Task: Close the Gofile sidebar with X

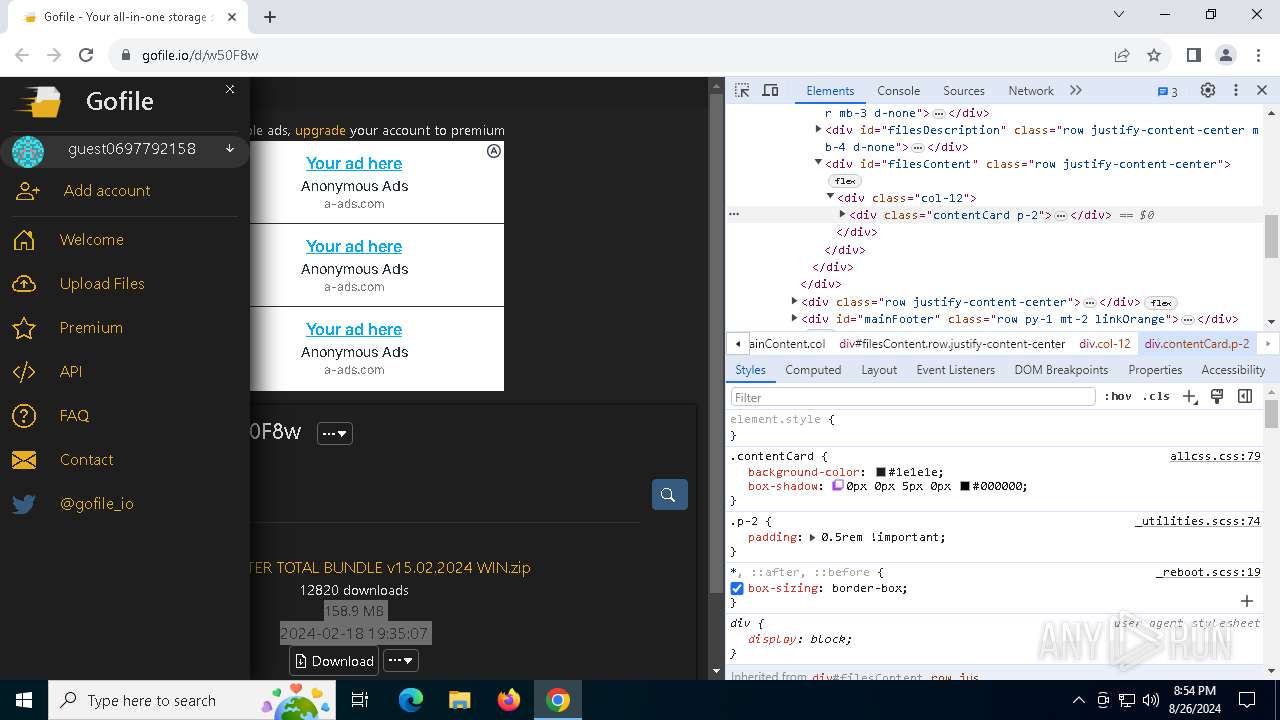Action: 230,89
